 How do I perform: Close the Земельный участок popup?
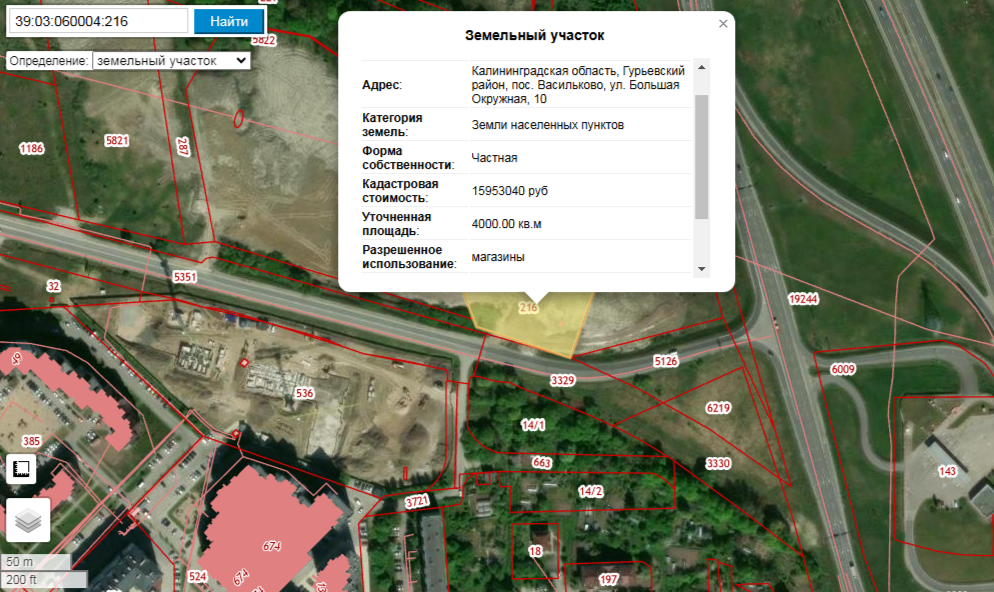pos(723,24)
